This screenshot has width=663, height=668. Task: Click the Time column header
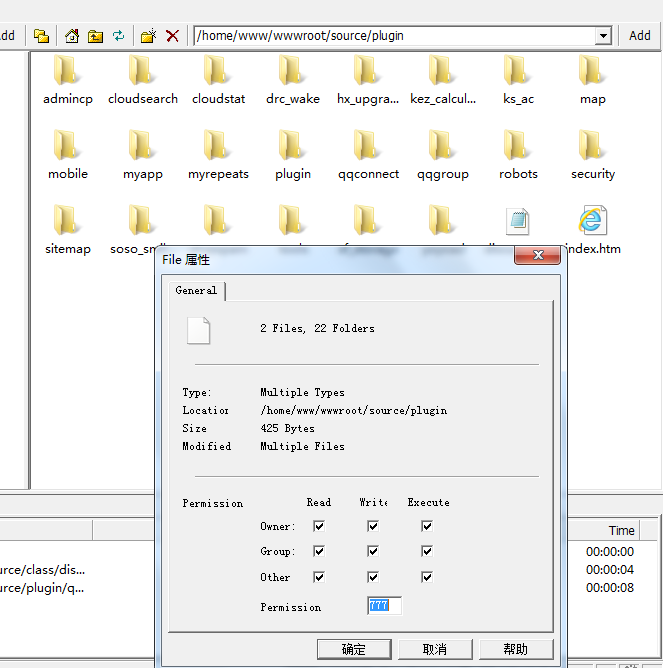[621, 531]
